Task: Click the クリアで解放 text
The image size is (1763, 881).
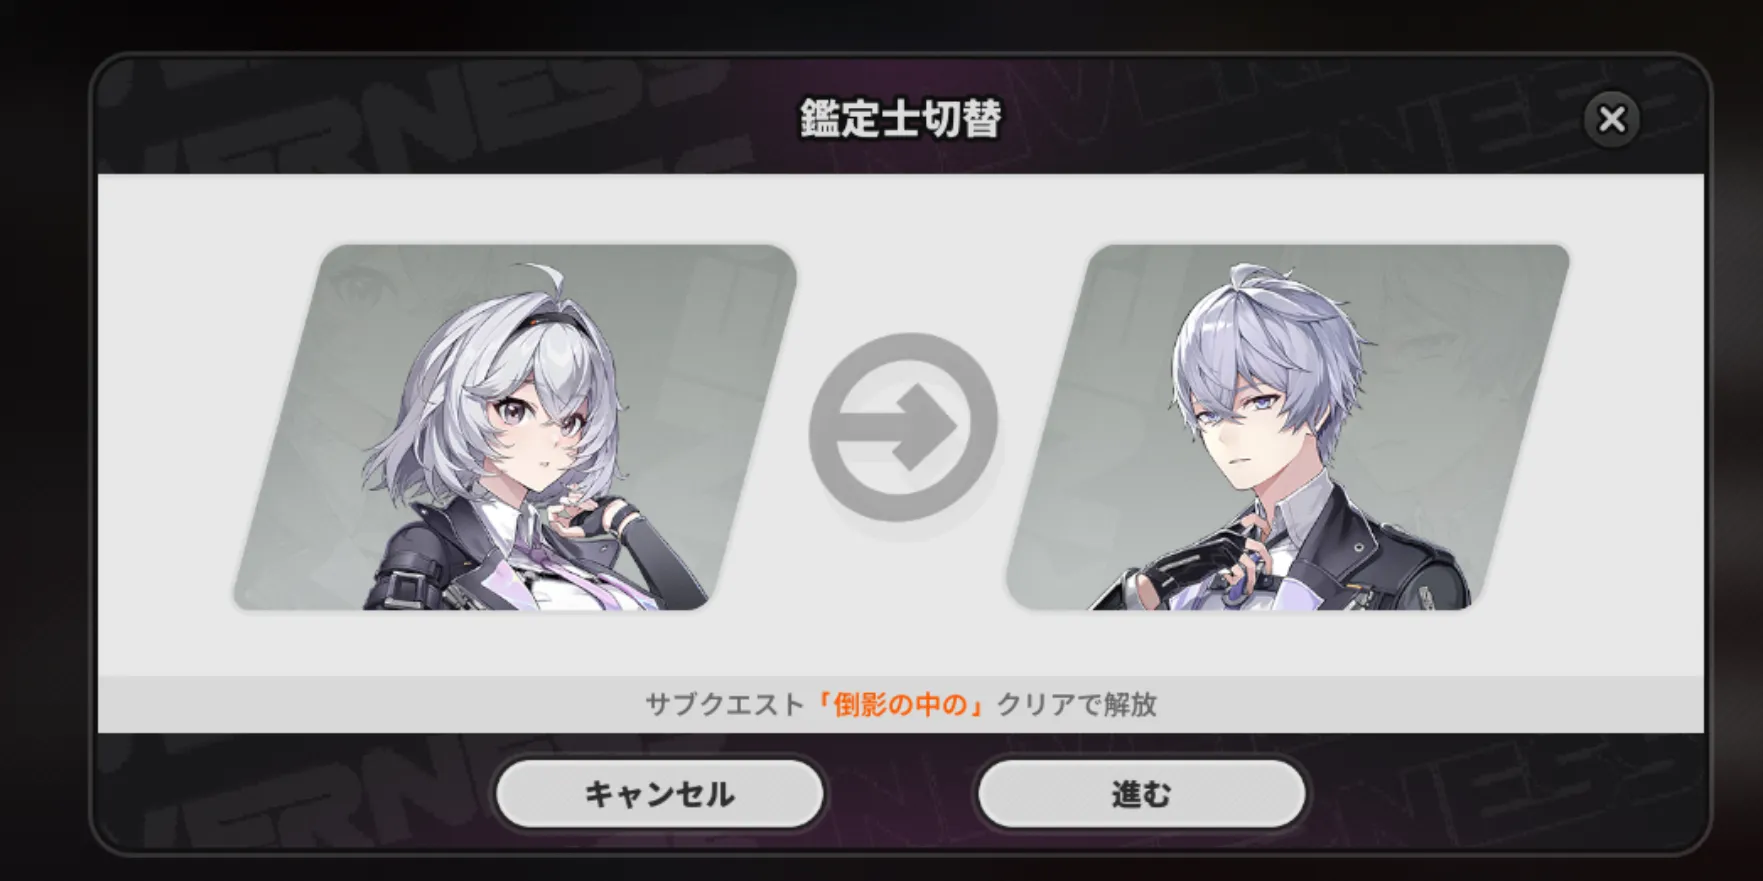Action: (x=1077, y=704)
